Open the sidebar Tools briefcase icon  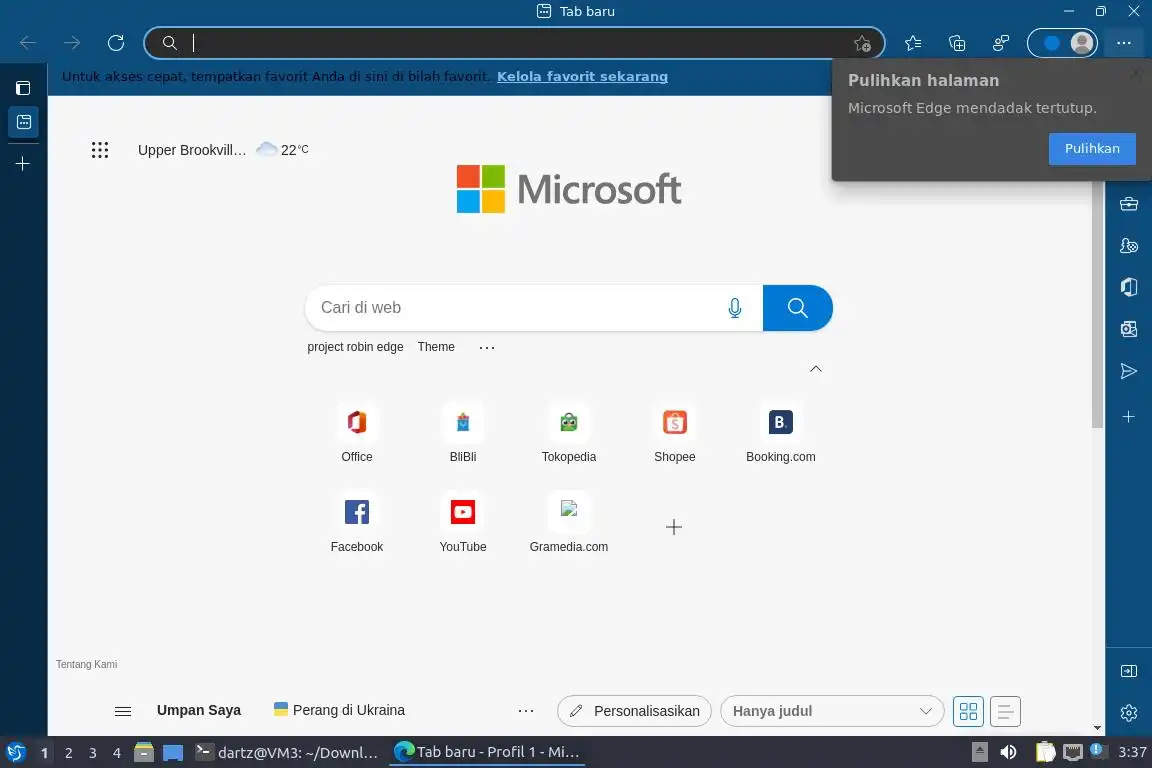pos(1129,204)
